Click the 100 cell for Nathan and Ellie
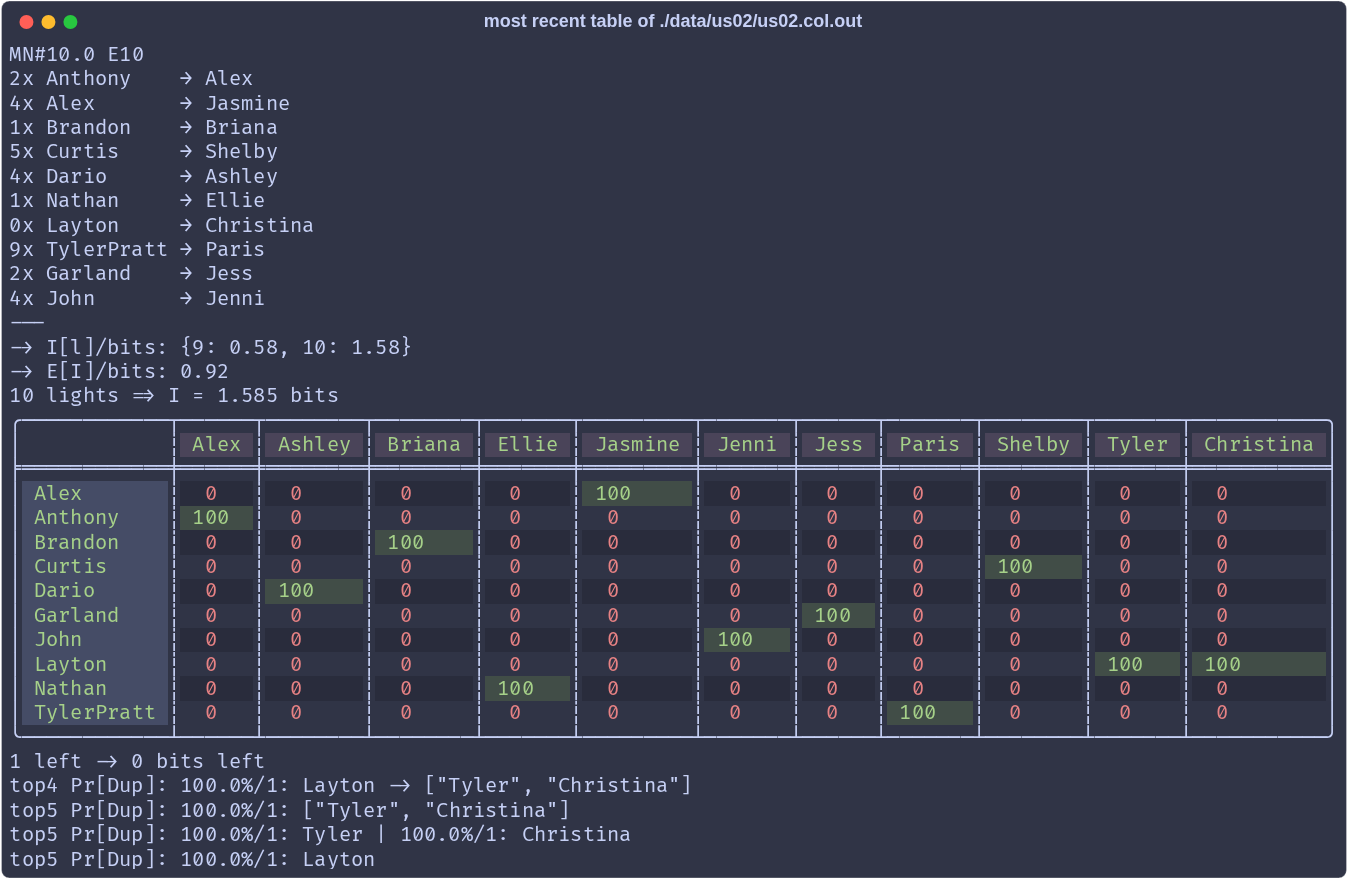This screenshot has height=879, width=1348. click(x=528, y=688)
